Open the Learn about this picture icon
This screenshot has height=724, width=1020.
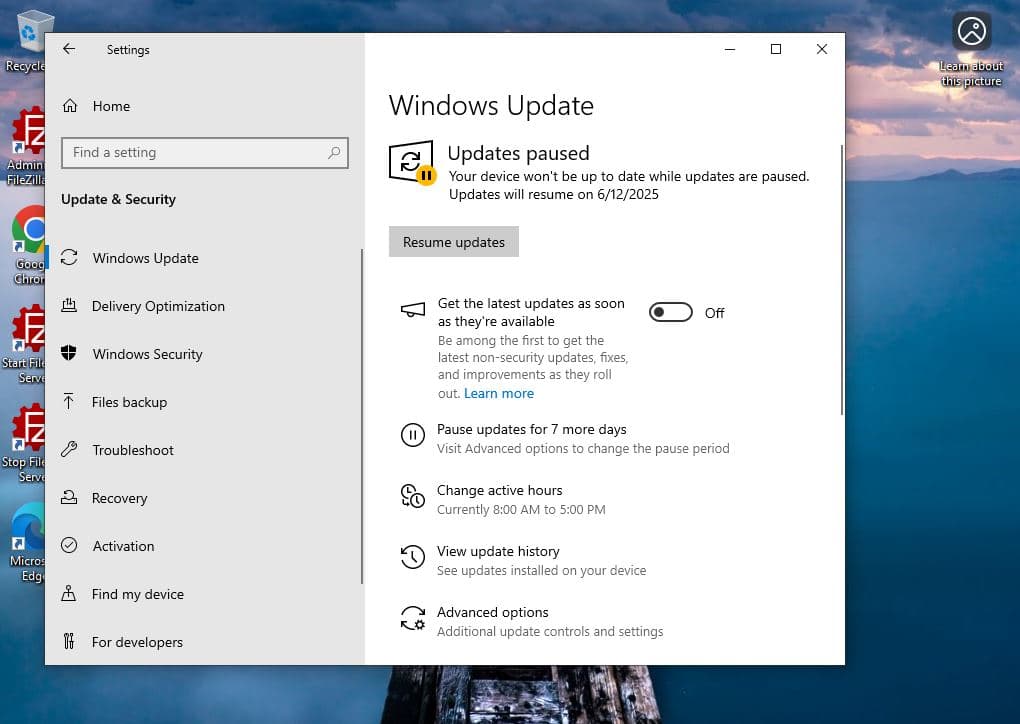click(971, 31)
